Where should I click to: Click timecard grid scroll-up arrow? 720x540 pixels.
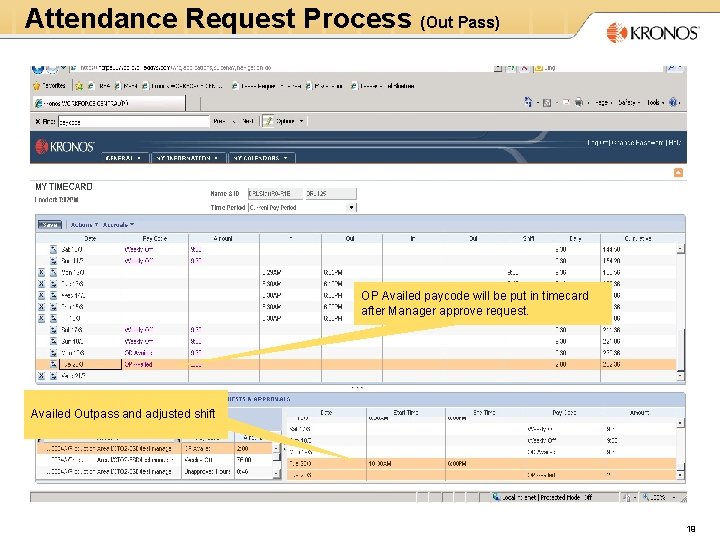[x=681, y=249]
